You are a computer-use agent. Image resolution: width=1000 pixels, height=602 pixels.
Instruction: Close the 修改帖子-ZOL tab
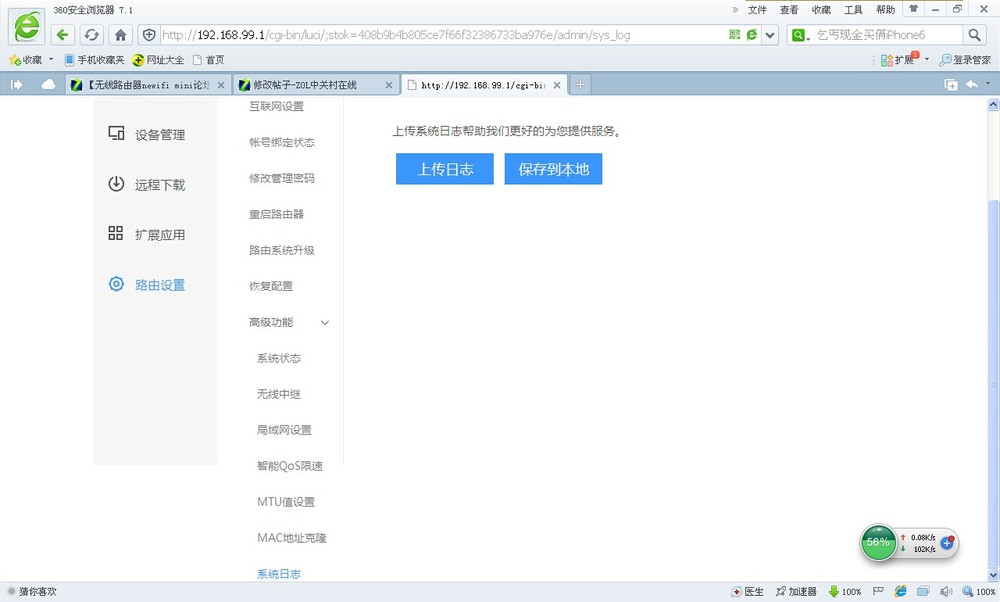389,85
